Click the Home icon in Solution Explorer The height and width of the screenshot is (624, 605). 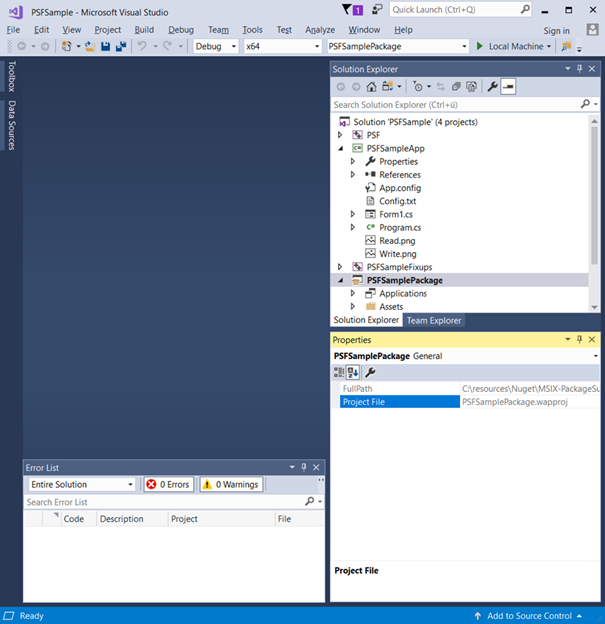coord(371,86)
